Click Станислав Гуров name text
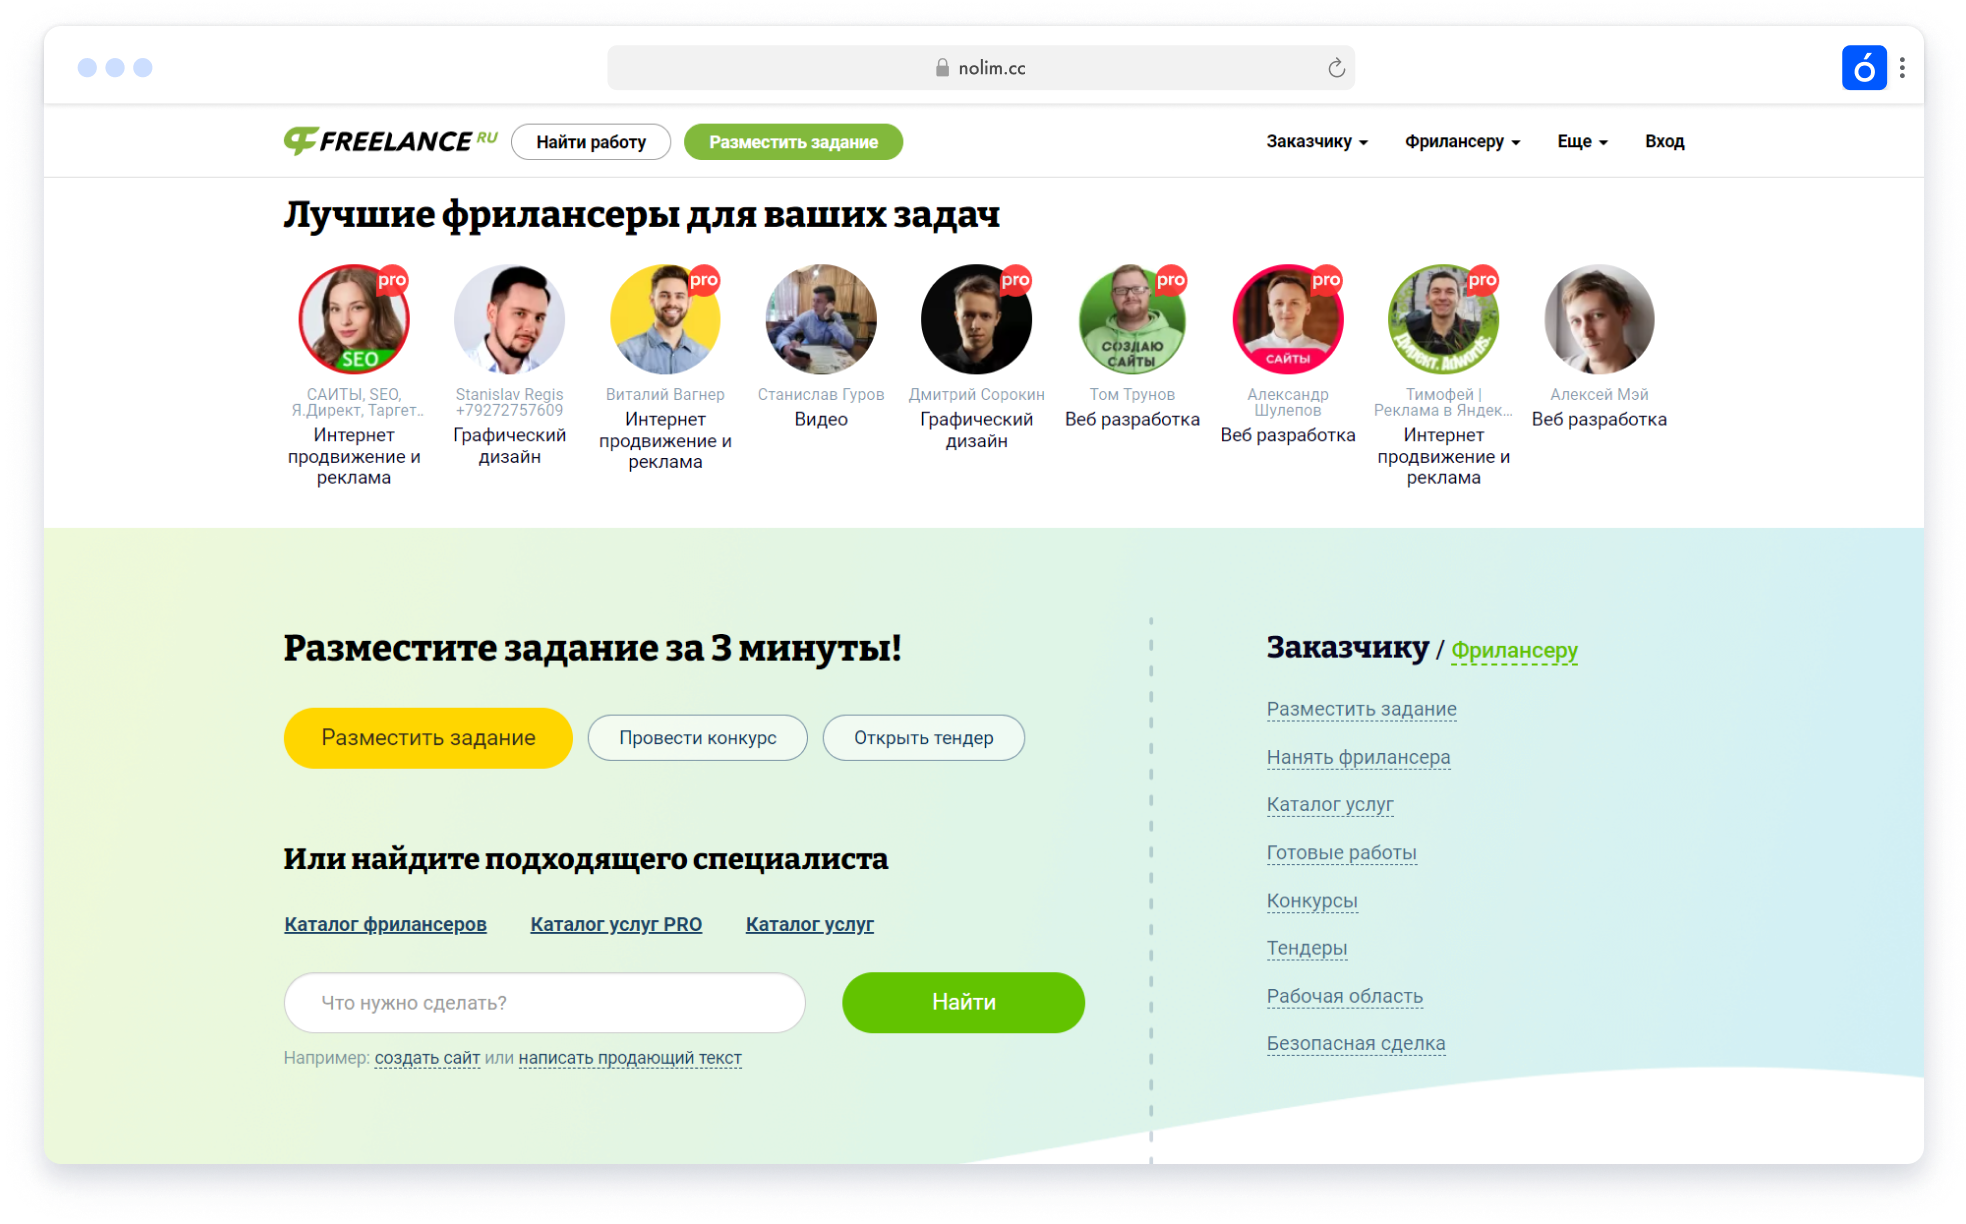The image size is (1966, 1224). coord(821,394)
